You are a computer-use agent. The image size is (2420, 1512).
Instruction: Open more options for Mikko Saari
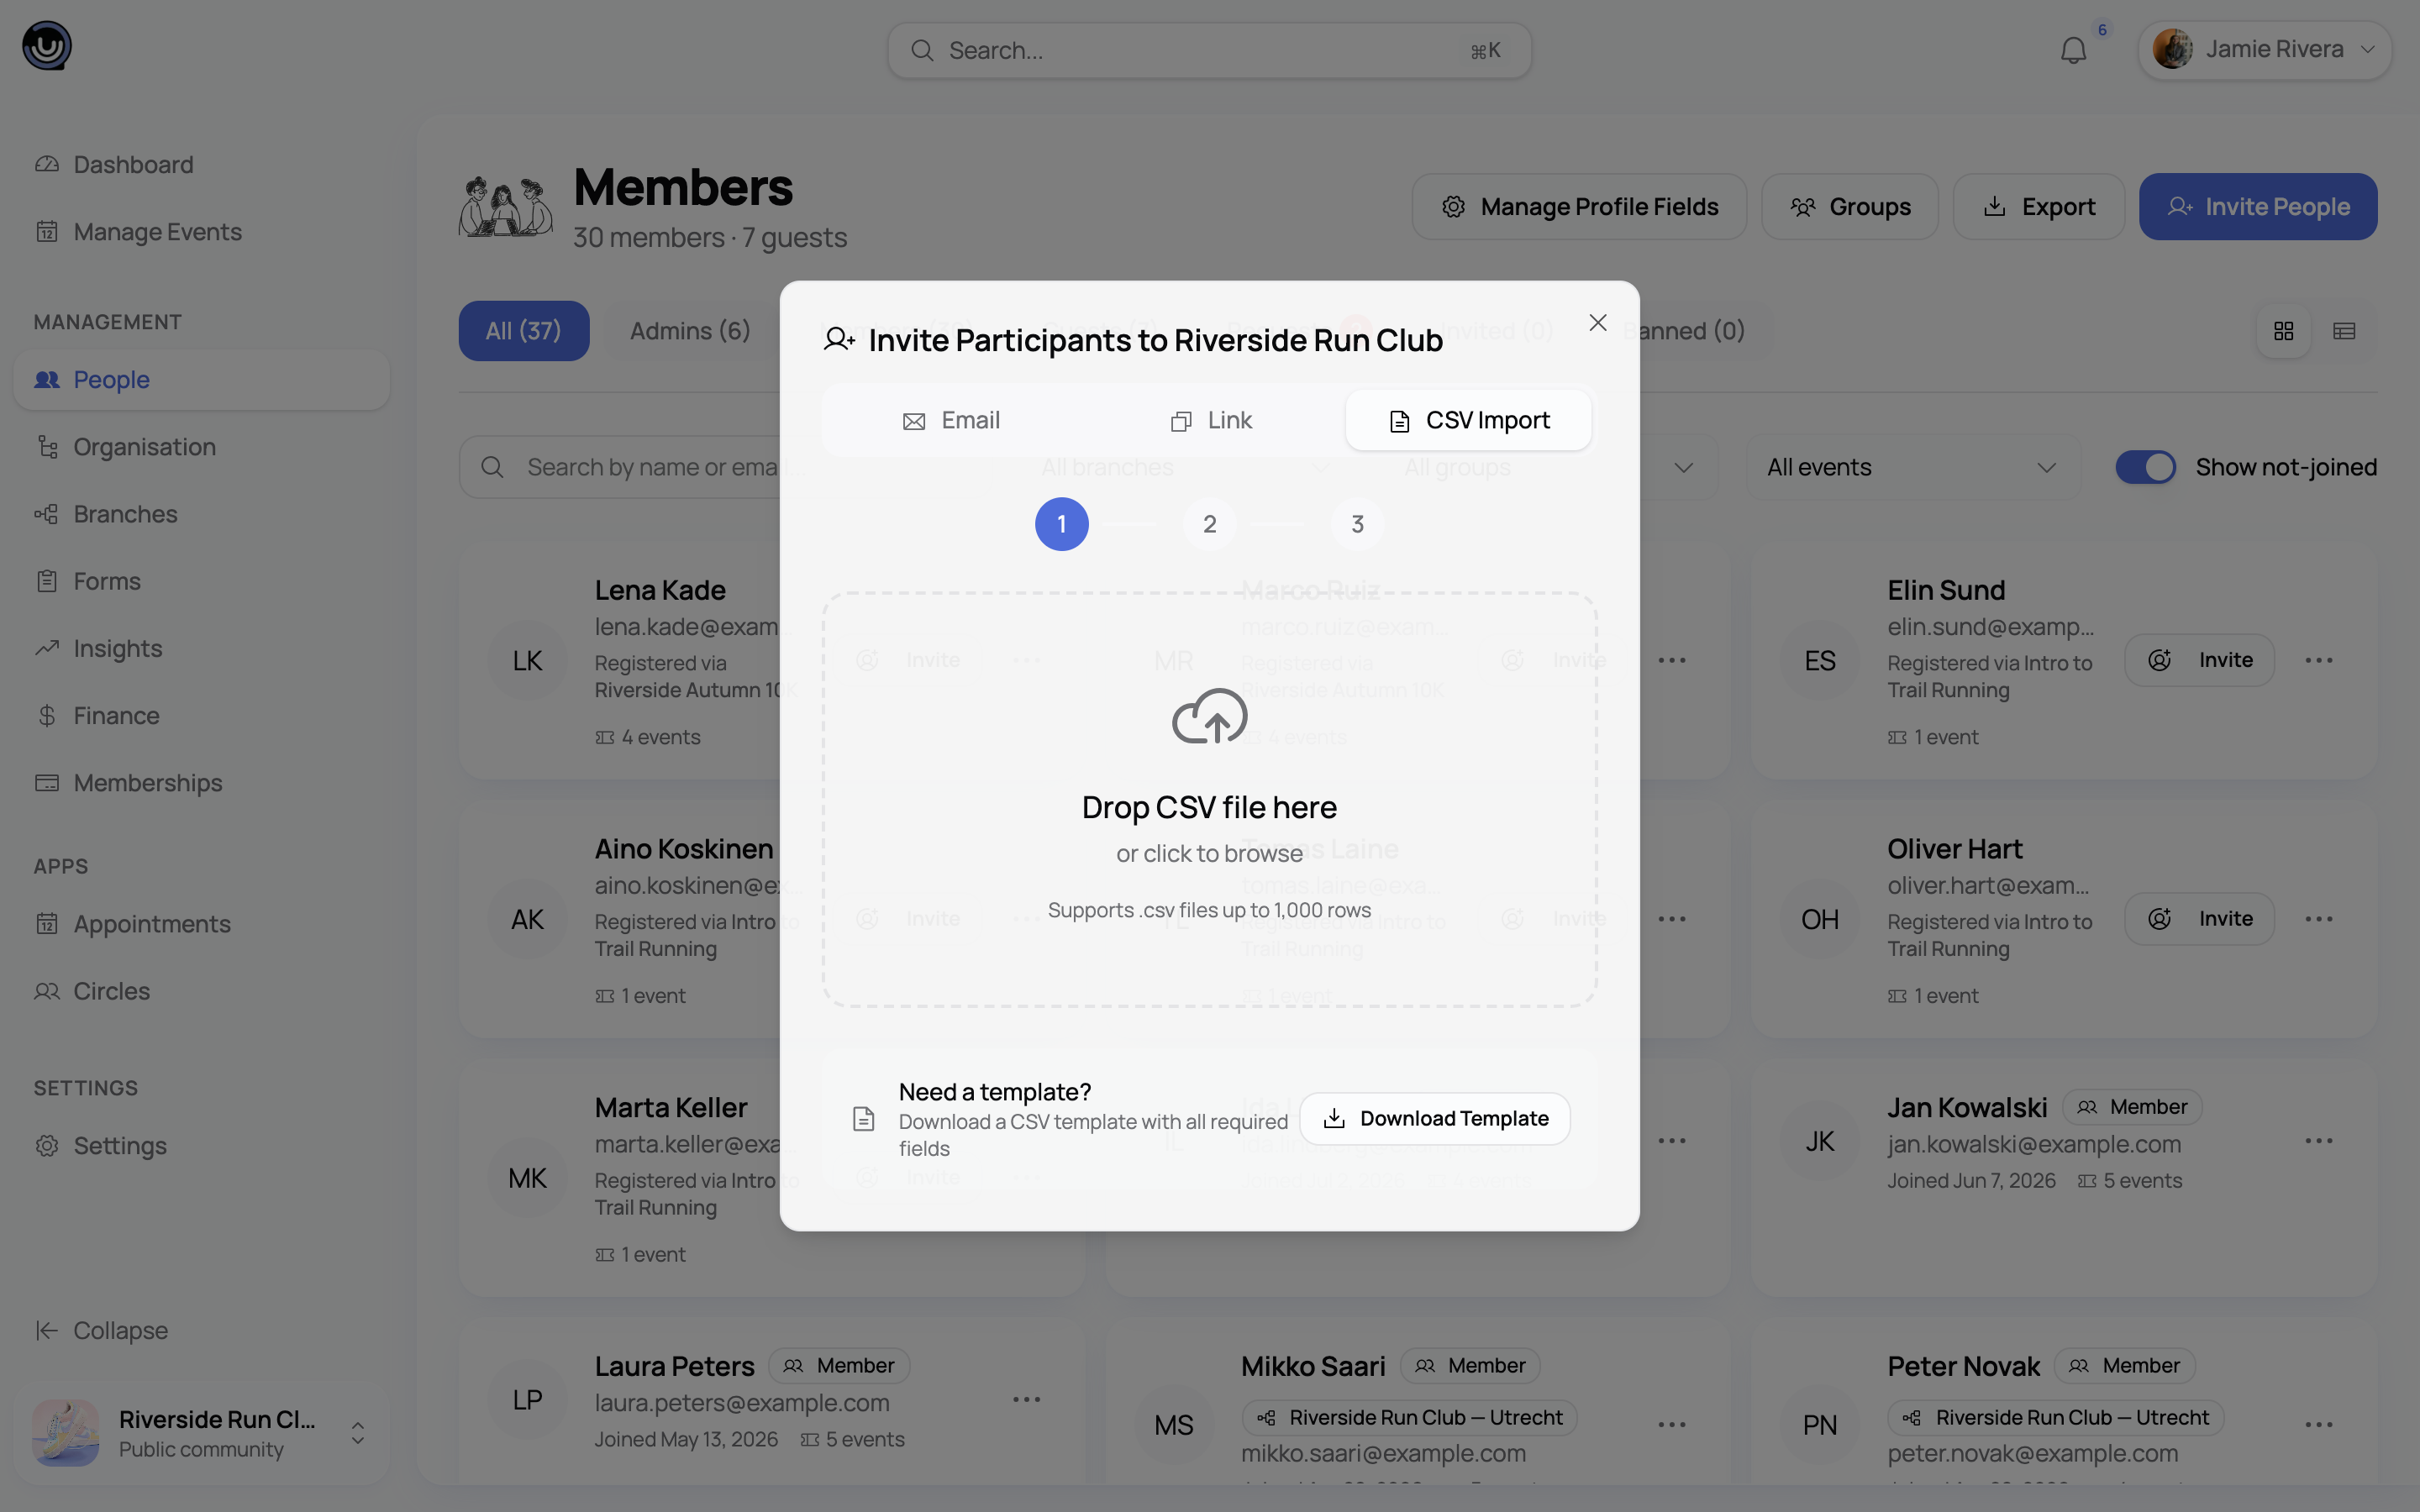(x=1672, y=1425)
